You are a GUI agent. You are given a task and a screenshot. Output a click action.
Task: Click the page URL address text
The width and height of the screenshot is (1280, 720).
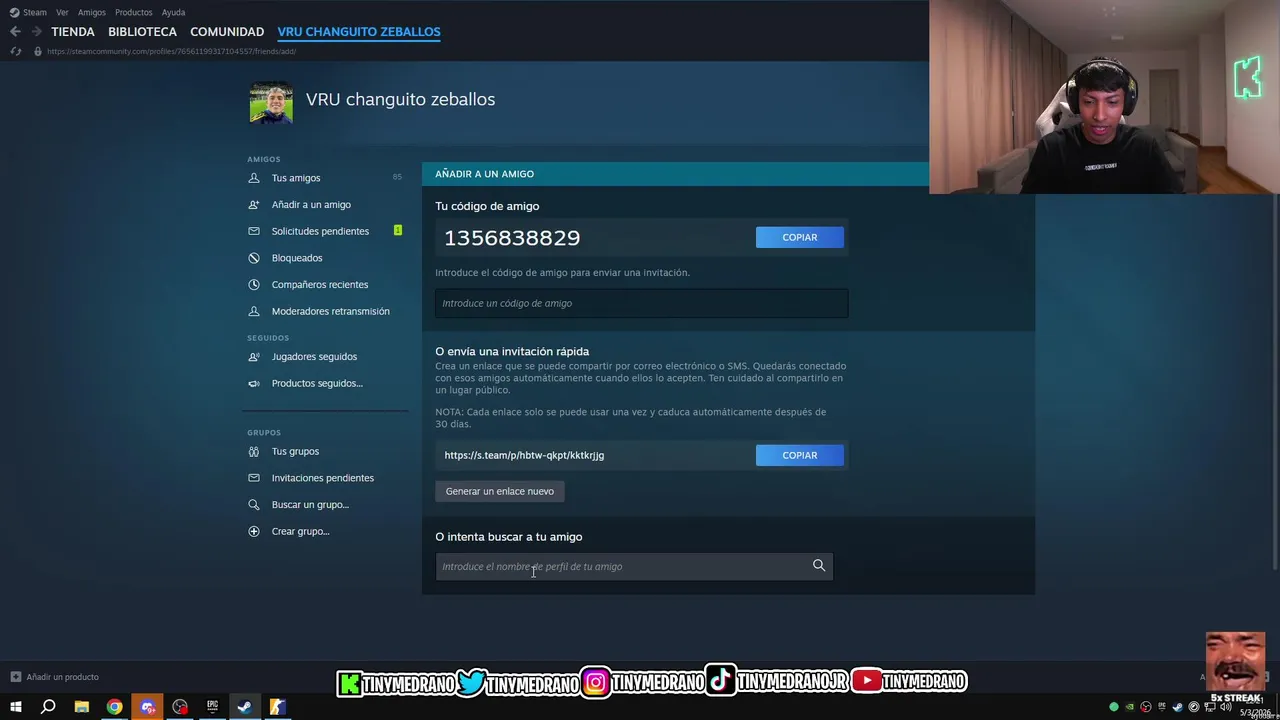pyautogui.click(x=171, y=51)
